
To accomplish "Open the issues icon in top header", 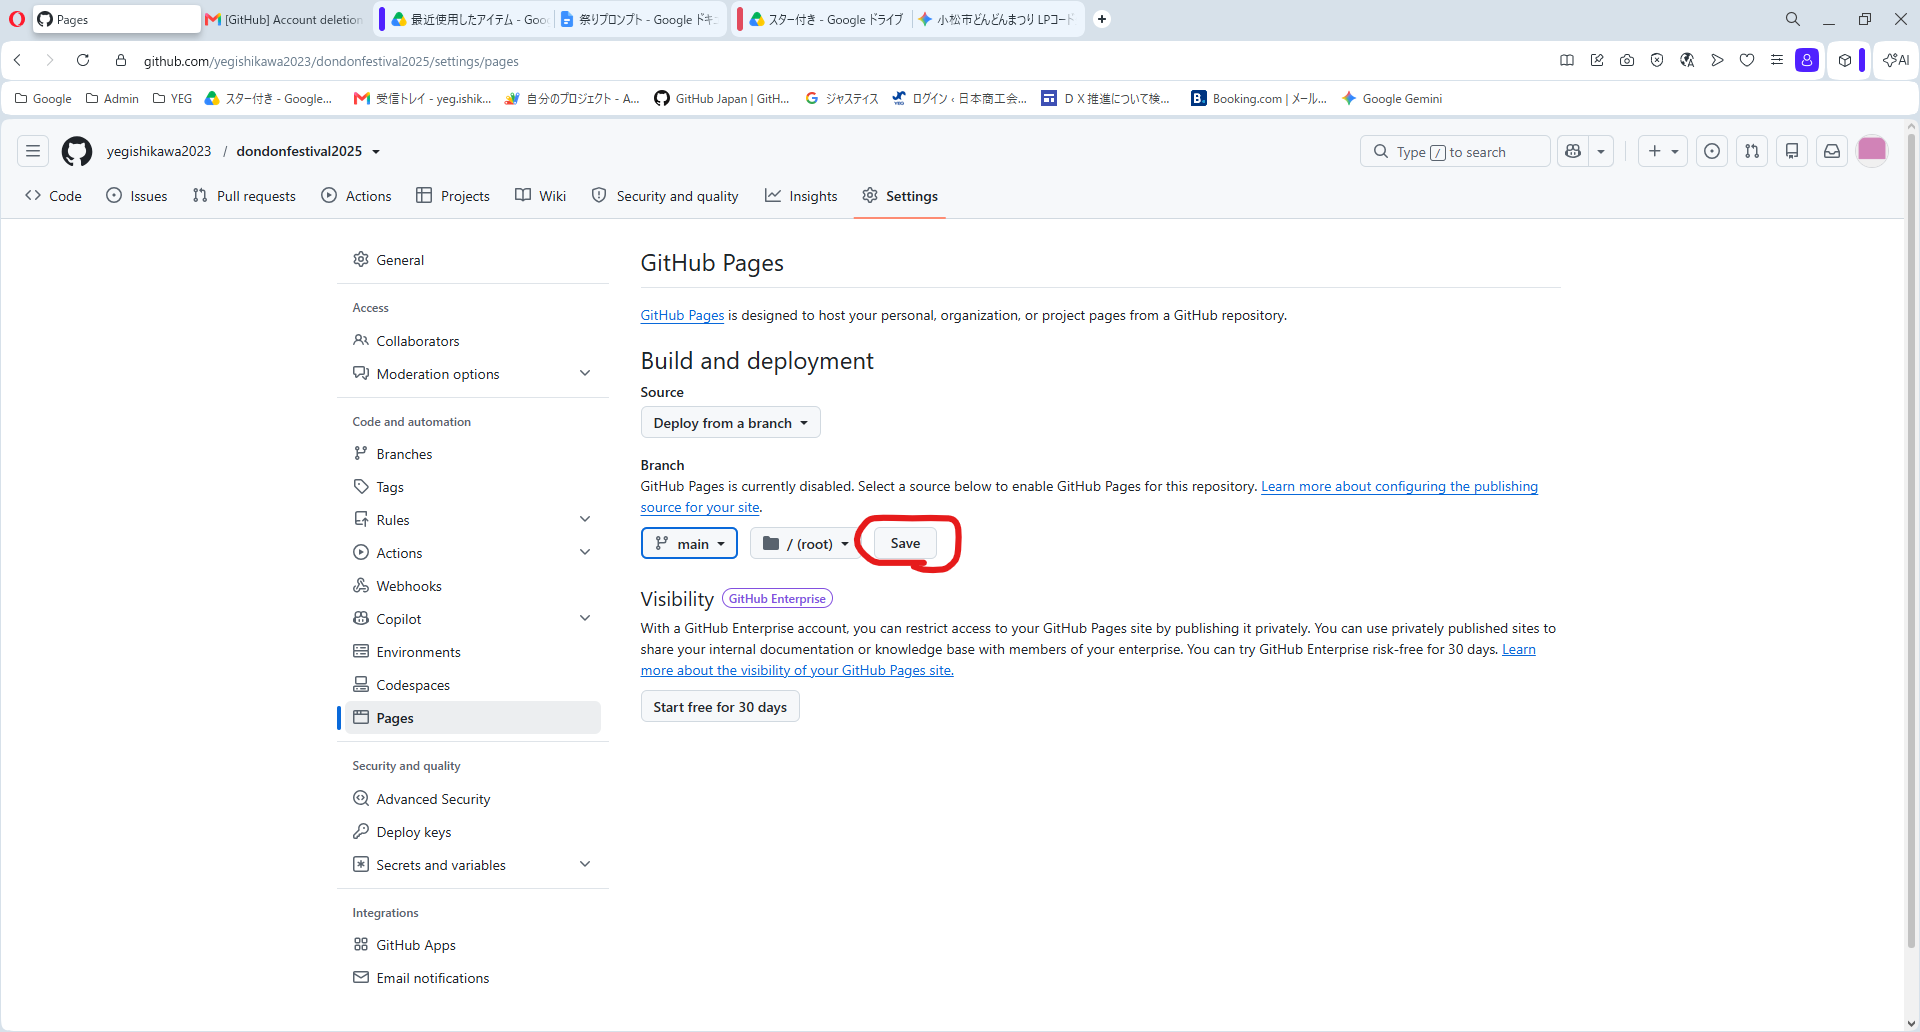I will point(1712,151).
